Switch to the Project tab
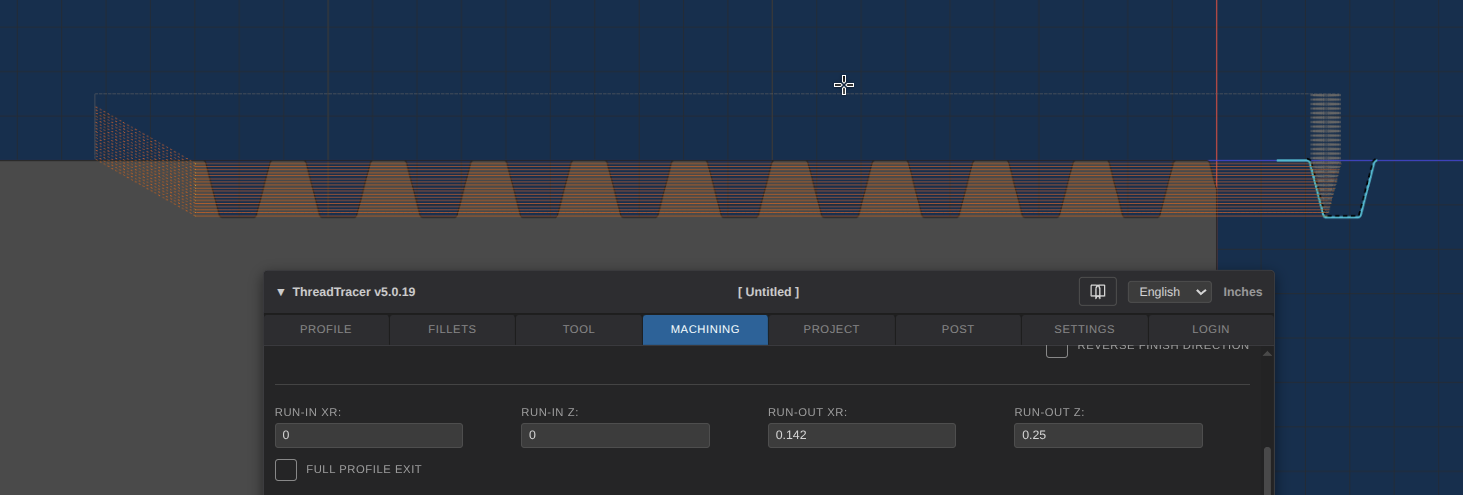Screen dimensions: 1463x495 [x=831, y=329]
